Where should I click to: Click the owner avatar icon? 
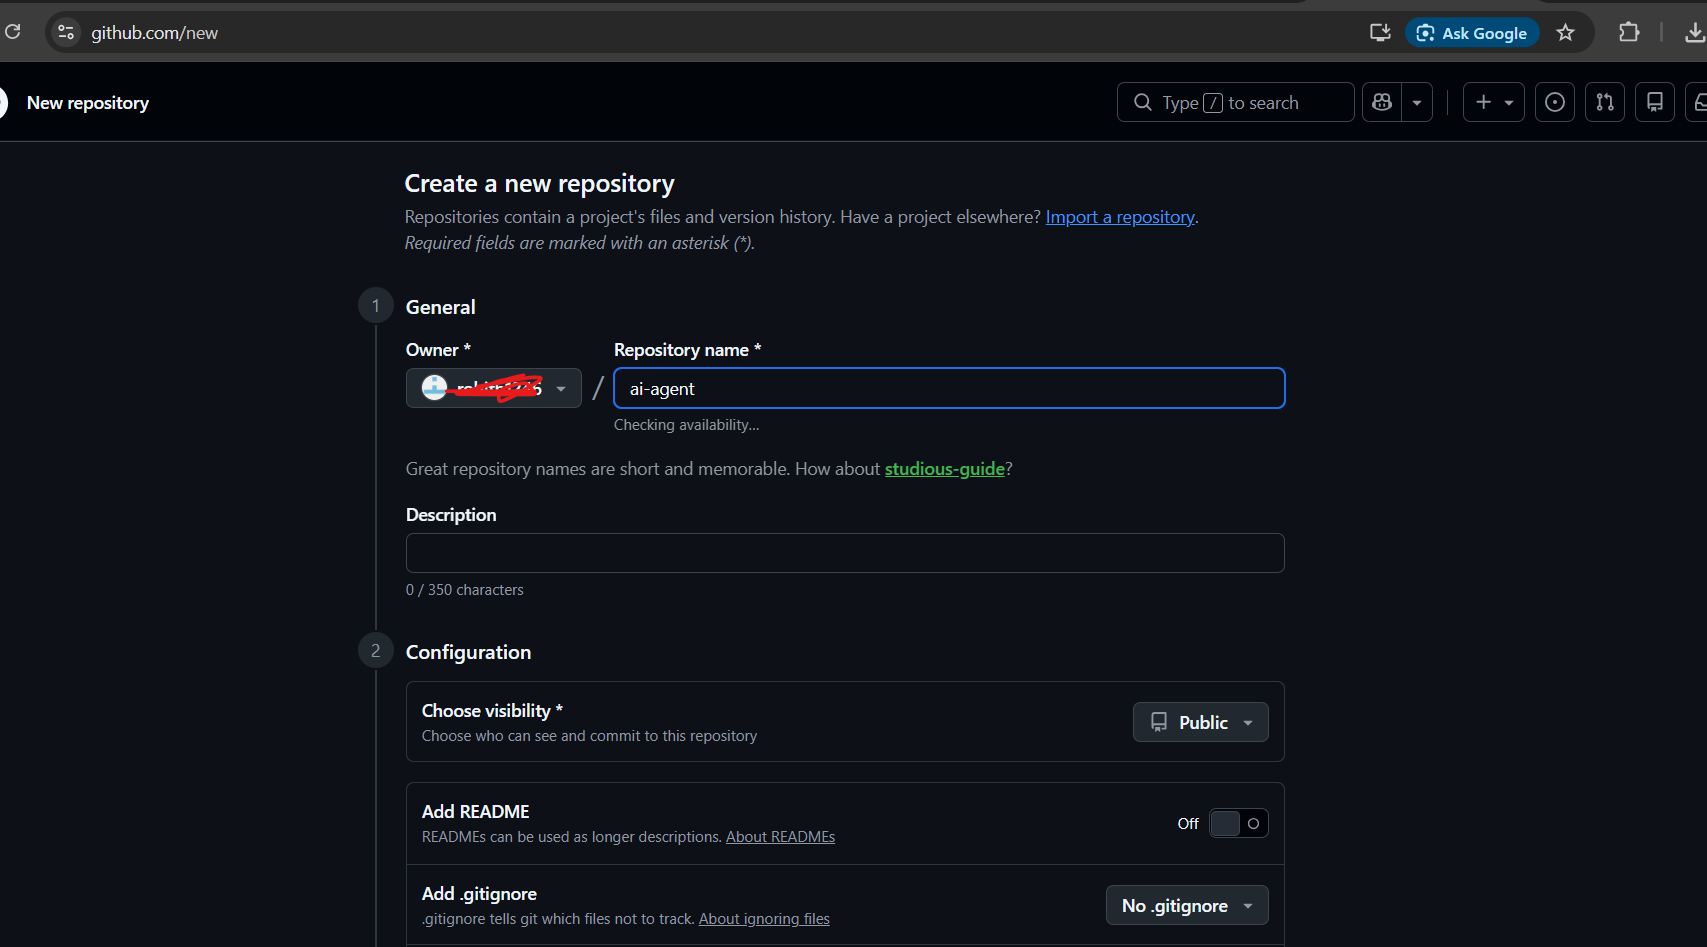pos(434,388)
